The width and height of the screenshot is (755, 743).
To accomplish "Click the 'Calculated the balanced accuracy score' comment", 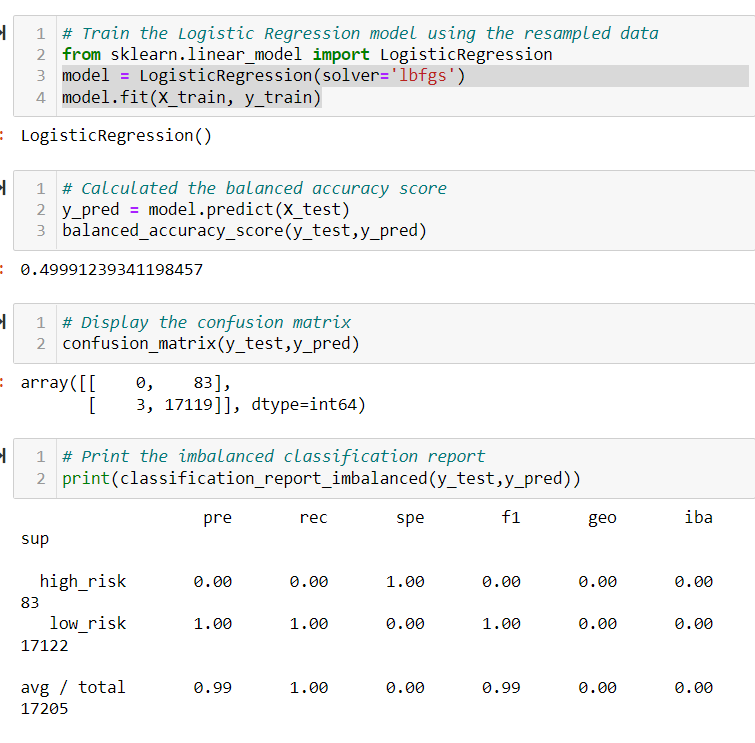I will [x=254, y=188].
